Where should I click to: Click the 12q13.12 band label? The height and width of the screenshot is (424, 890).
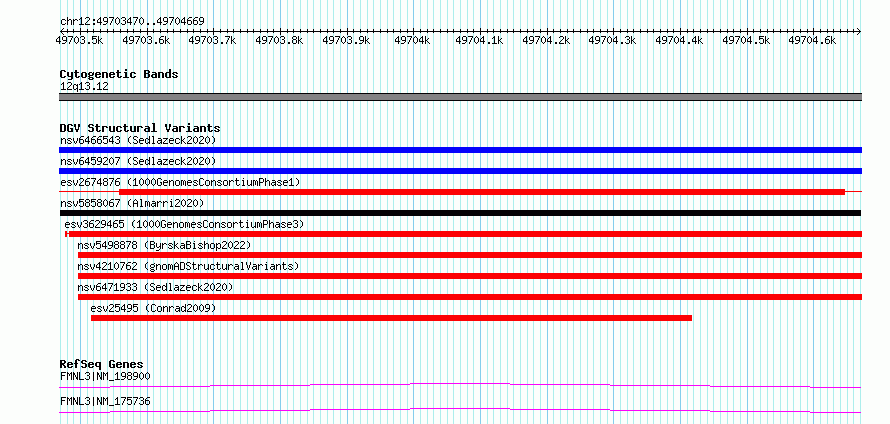pos(84,87)
